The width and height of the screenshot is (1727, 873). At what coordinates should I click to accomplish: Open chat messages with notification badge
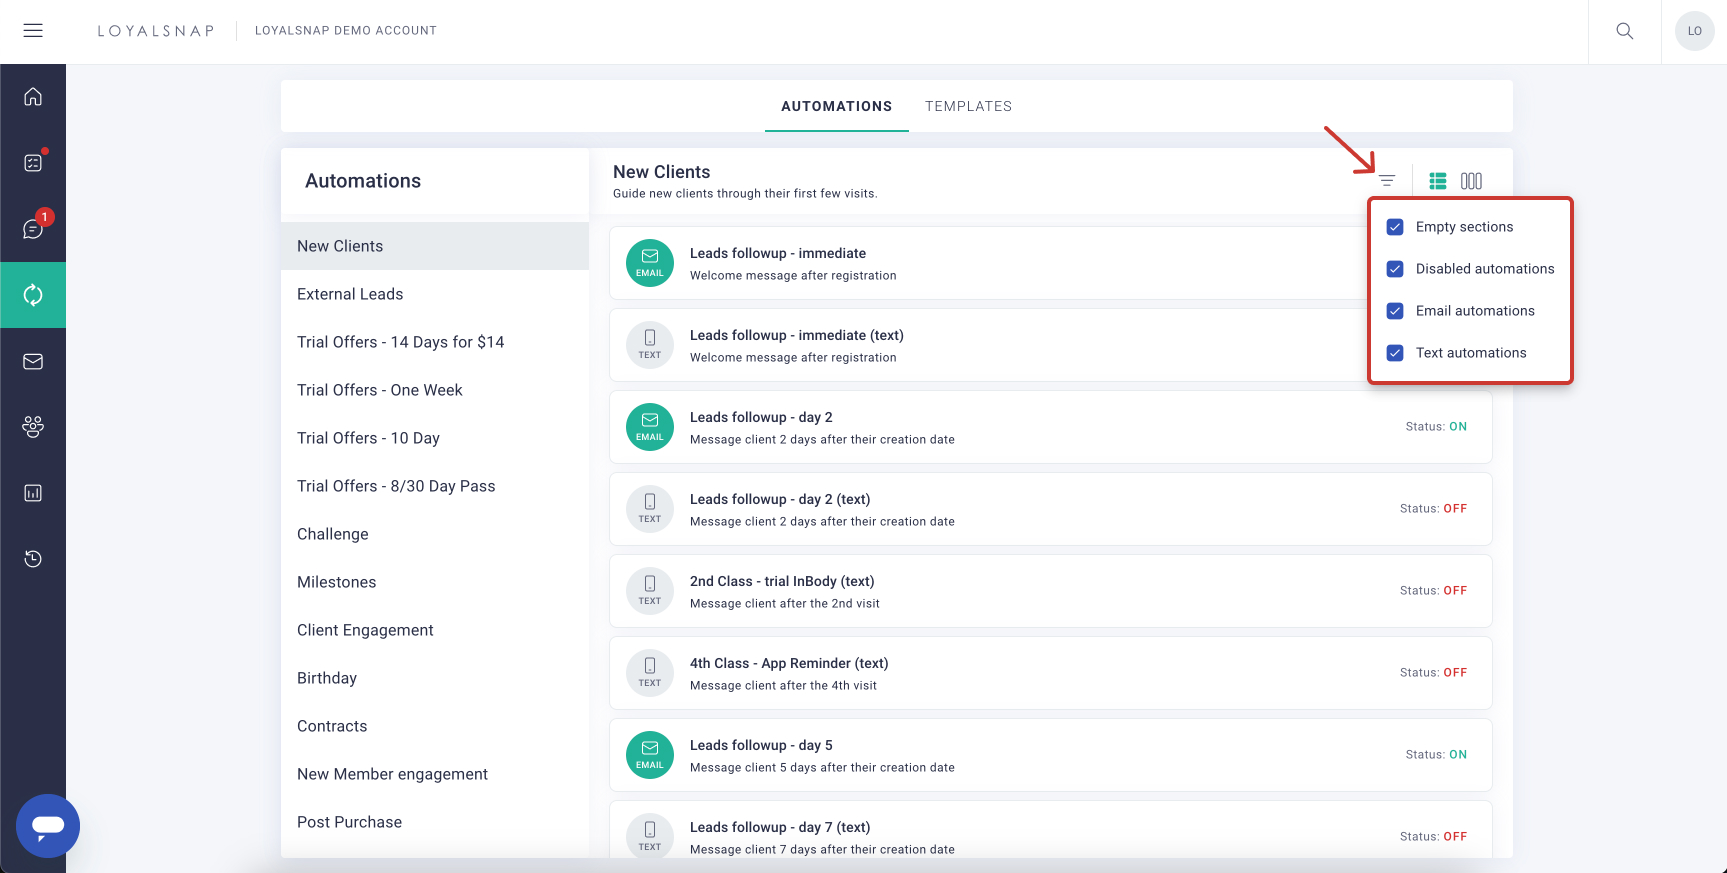click(33, 229)
